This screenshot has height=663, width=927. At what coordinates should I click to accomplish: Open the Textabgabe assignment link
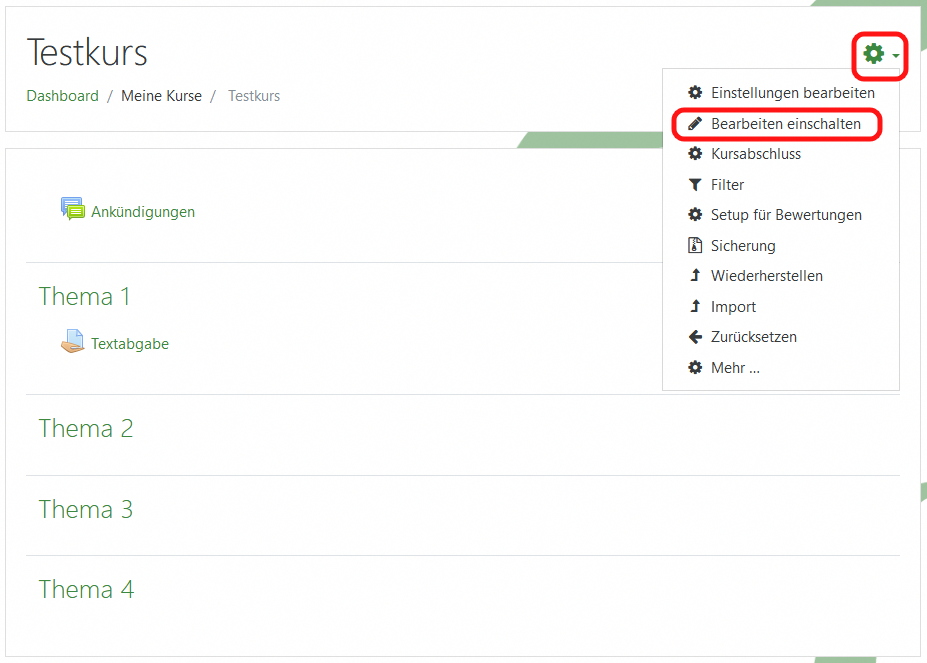[x=130, y=344]
